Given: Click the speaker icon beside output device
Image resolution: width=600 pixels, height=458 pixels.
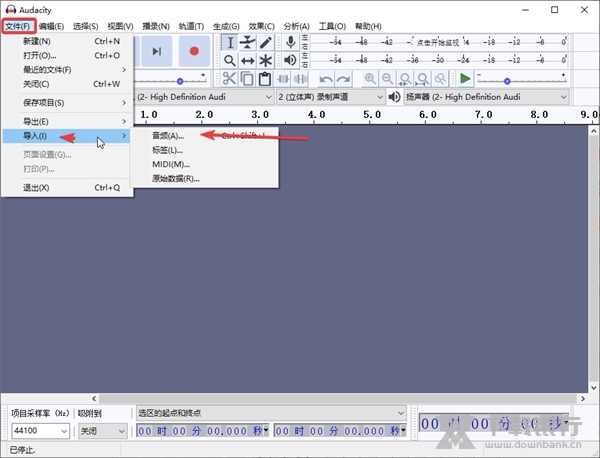Looking at the screenshot, I should 394,97.
